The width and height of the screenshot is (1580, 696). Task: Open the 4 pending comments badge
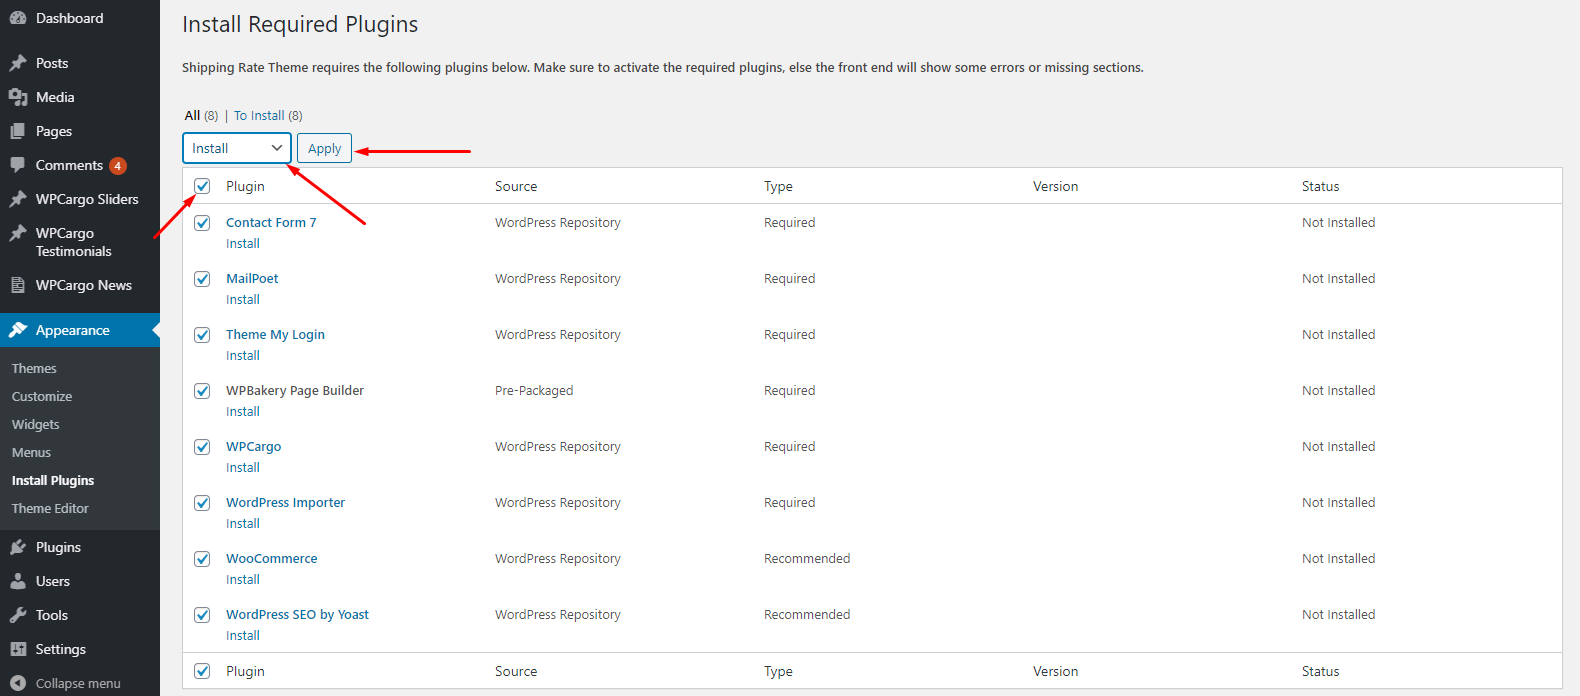pyautogui.click(x=118, y=166)
